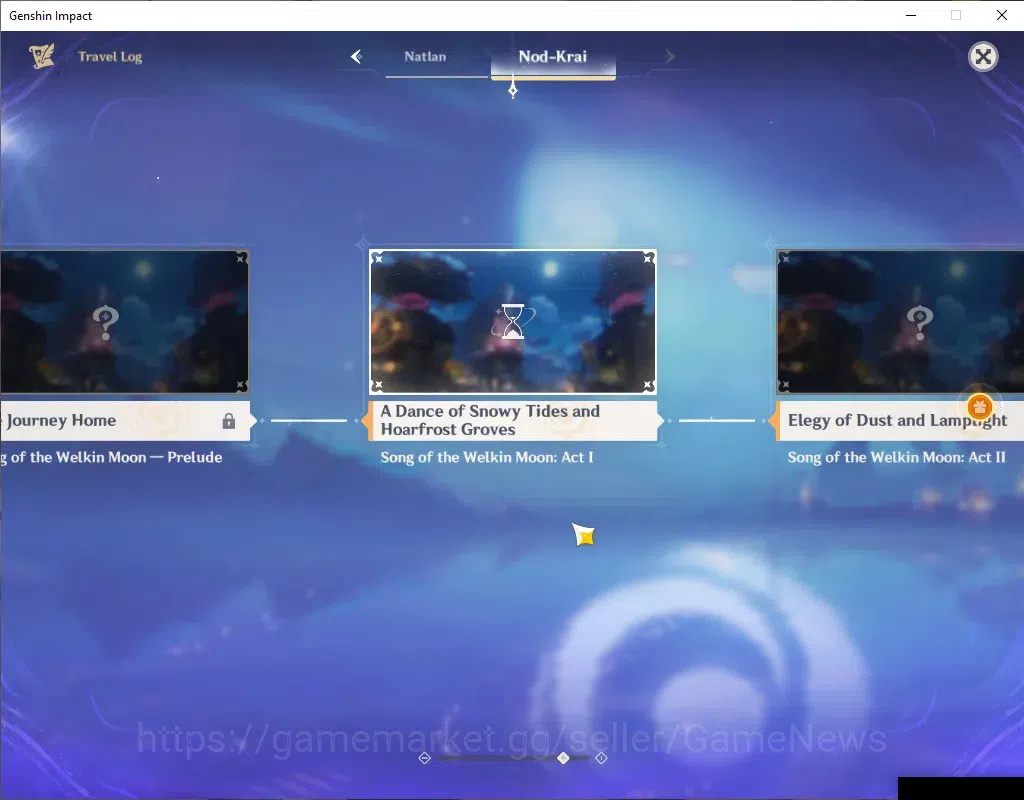Viewport: 1024px width, 800px height.
Task: Go to the previous region with the left arrow
Action: [x=357, y=57]
